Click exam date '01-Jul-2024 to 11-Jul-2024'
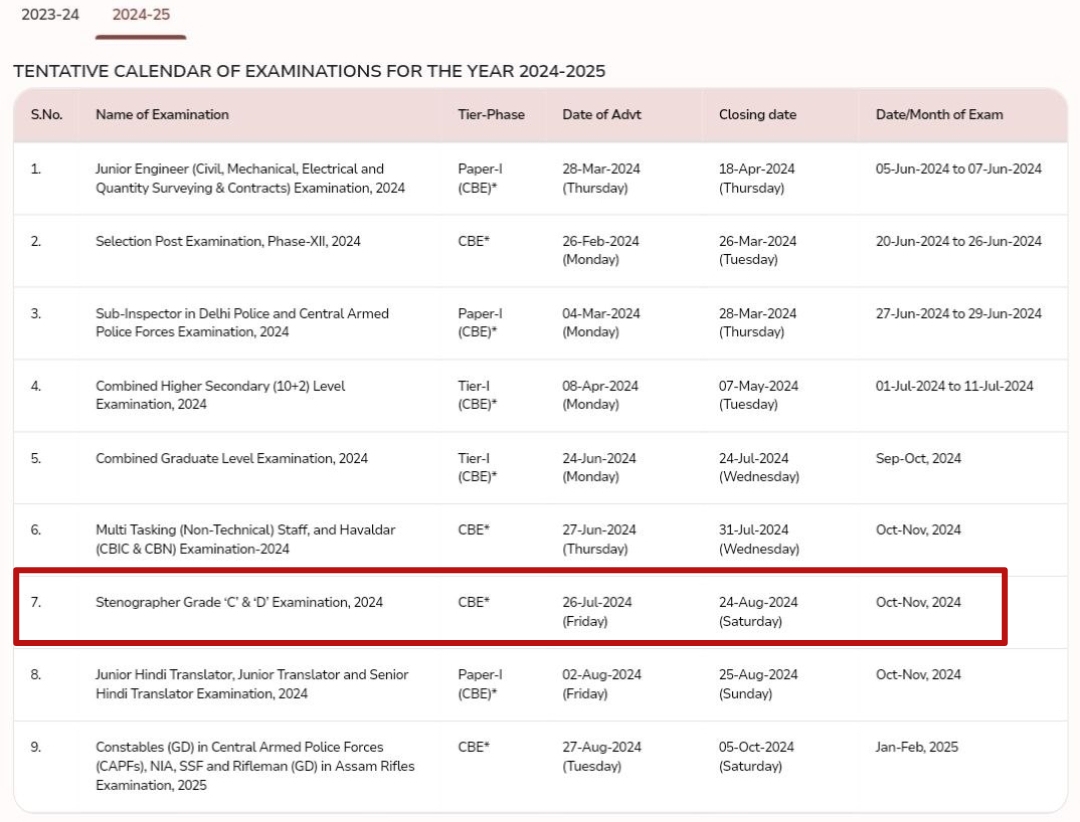 pos(954,386)
